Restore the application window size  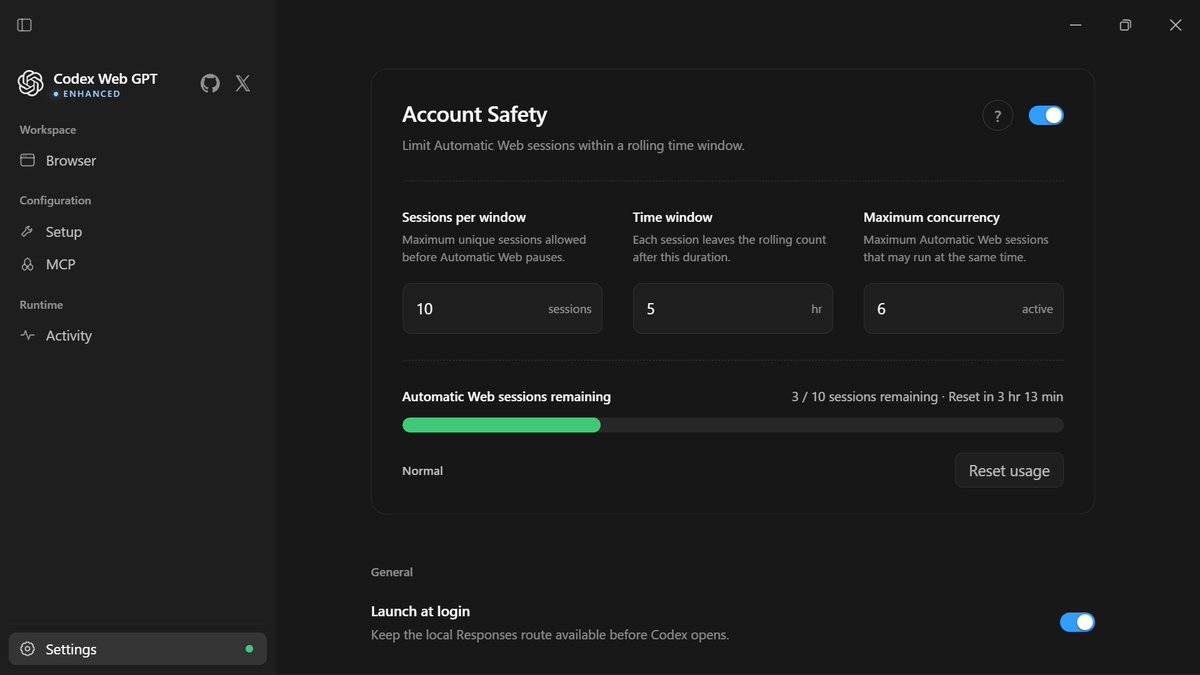[x=1125, y=25]
